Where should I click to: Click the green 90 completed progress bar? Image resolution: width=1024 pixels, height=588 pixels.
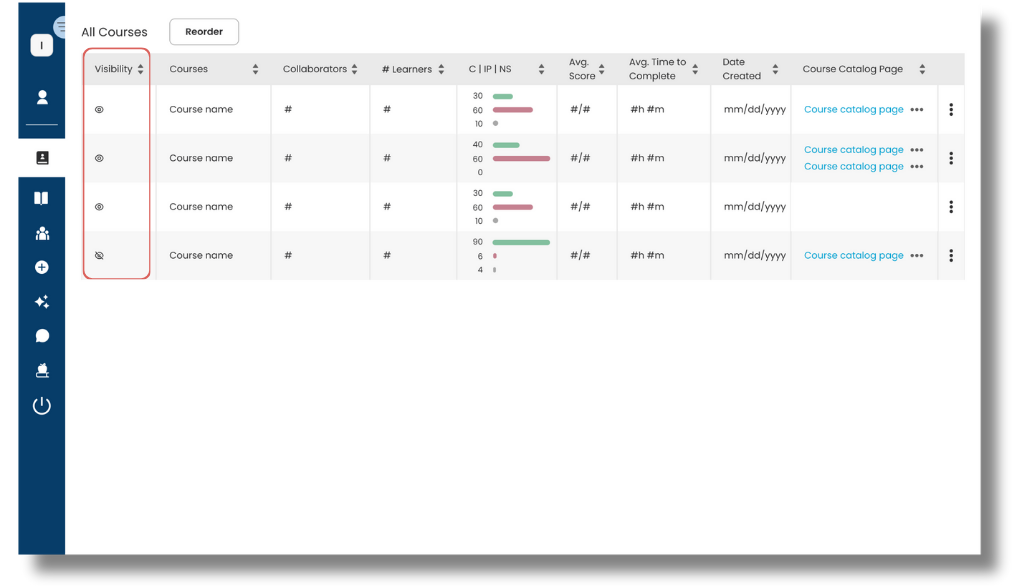click(x=521, y=242)
